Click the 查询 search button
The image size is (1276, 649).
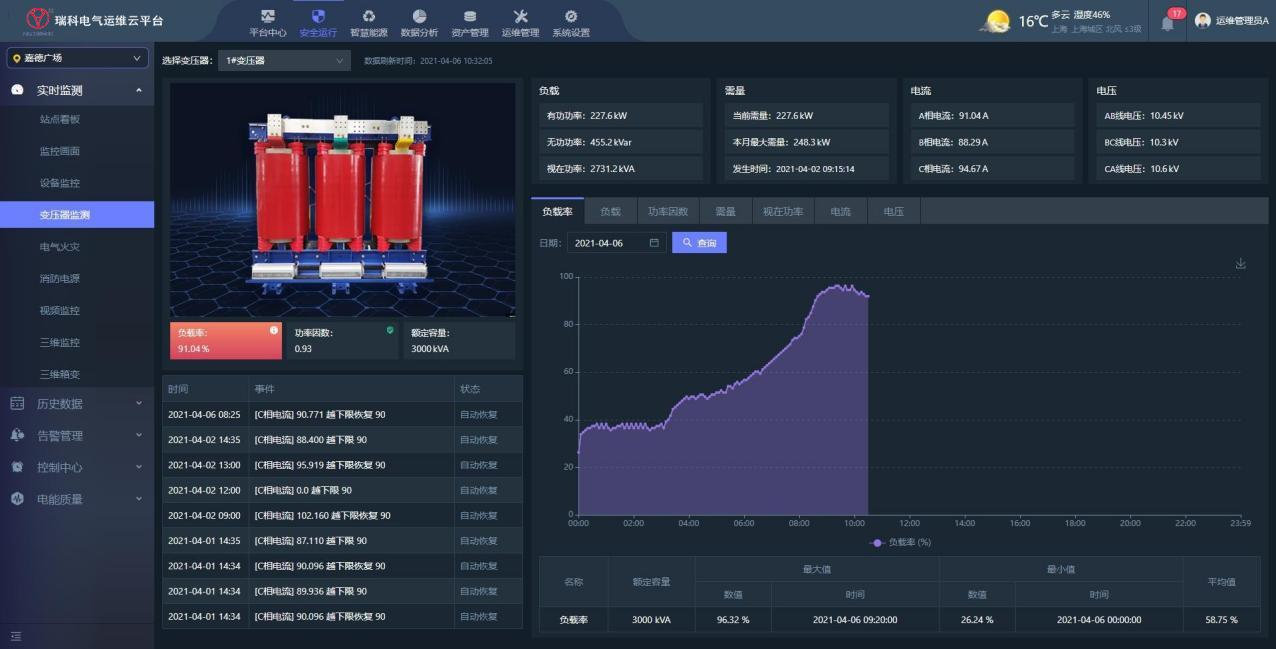[699, 243]
